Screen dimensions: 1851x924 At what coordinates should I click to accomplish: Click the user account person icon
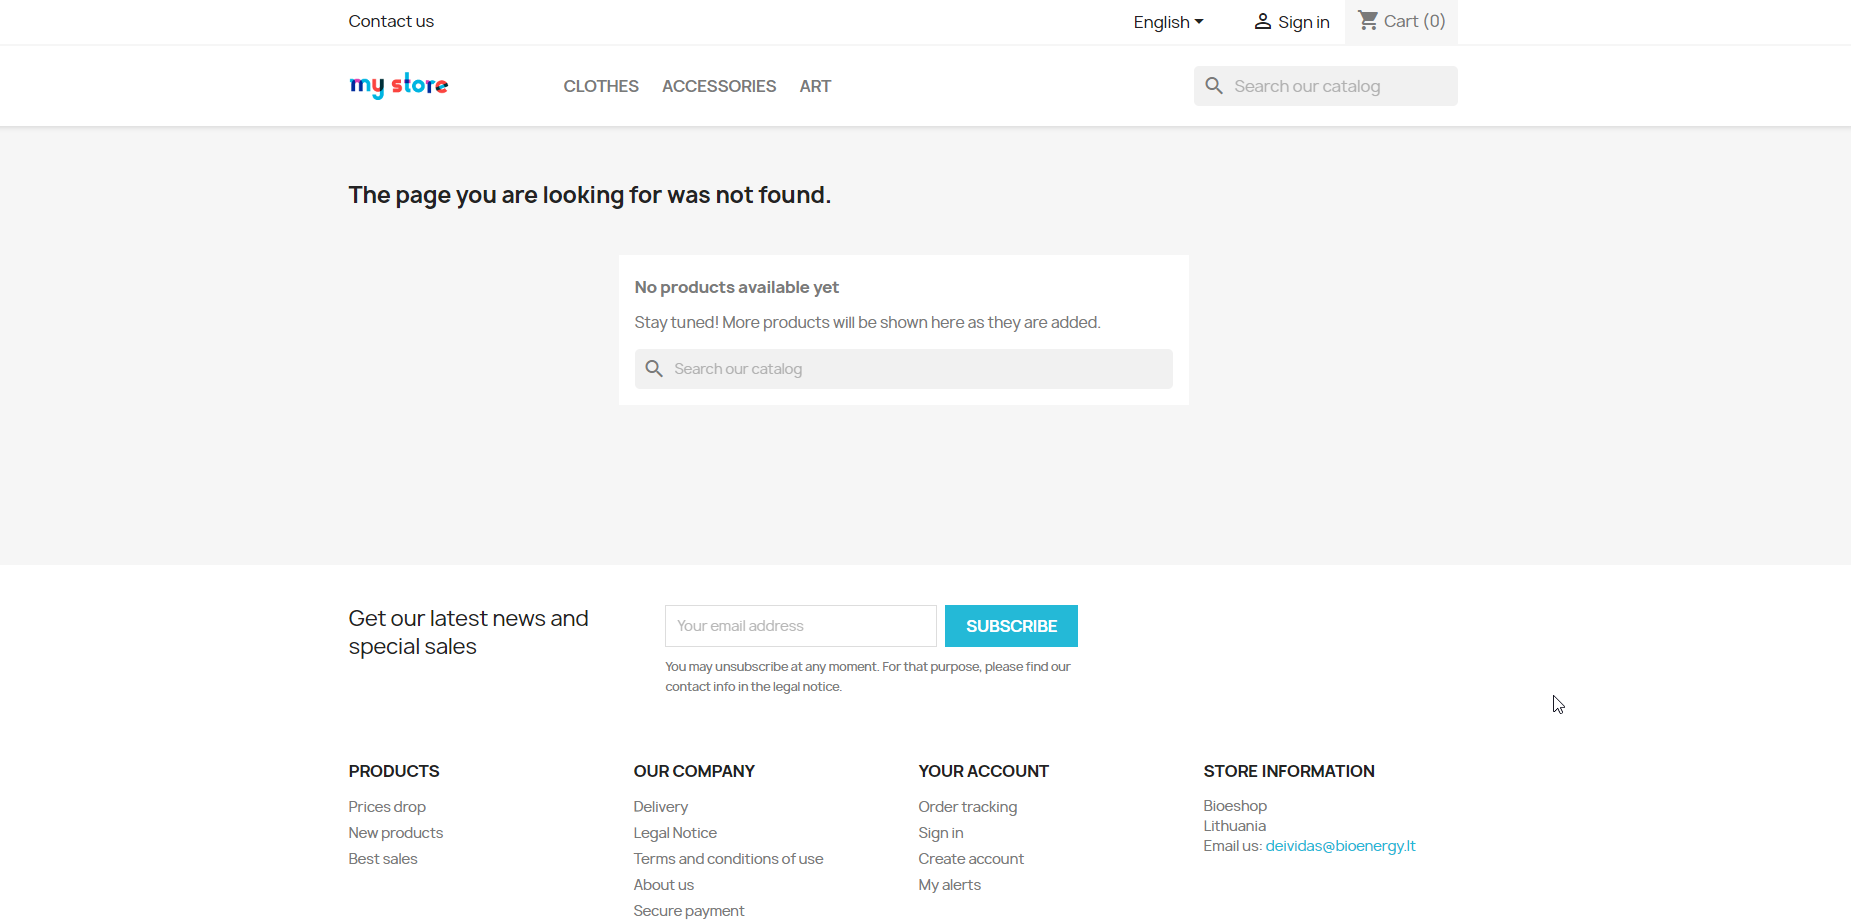click(1263, 22)
